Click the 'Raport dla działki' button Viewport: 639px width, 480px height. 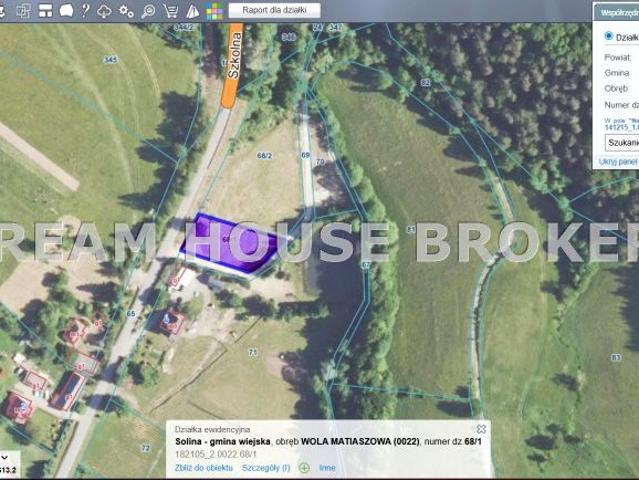pyautogui.click(x=274, y=10)
